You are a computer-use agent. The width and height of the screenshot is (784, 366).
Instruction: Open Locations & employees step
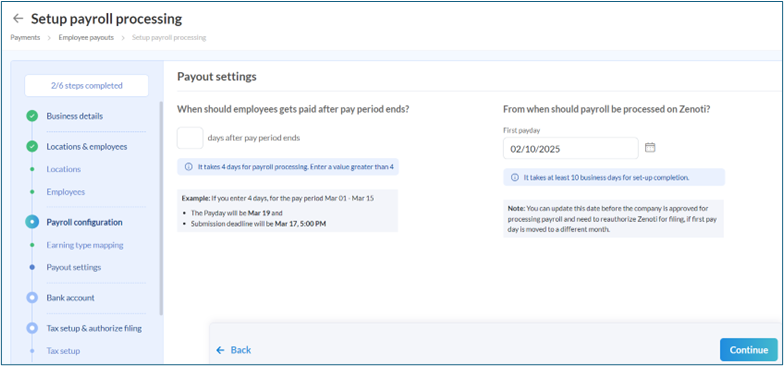86,146
